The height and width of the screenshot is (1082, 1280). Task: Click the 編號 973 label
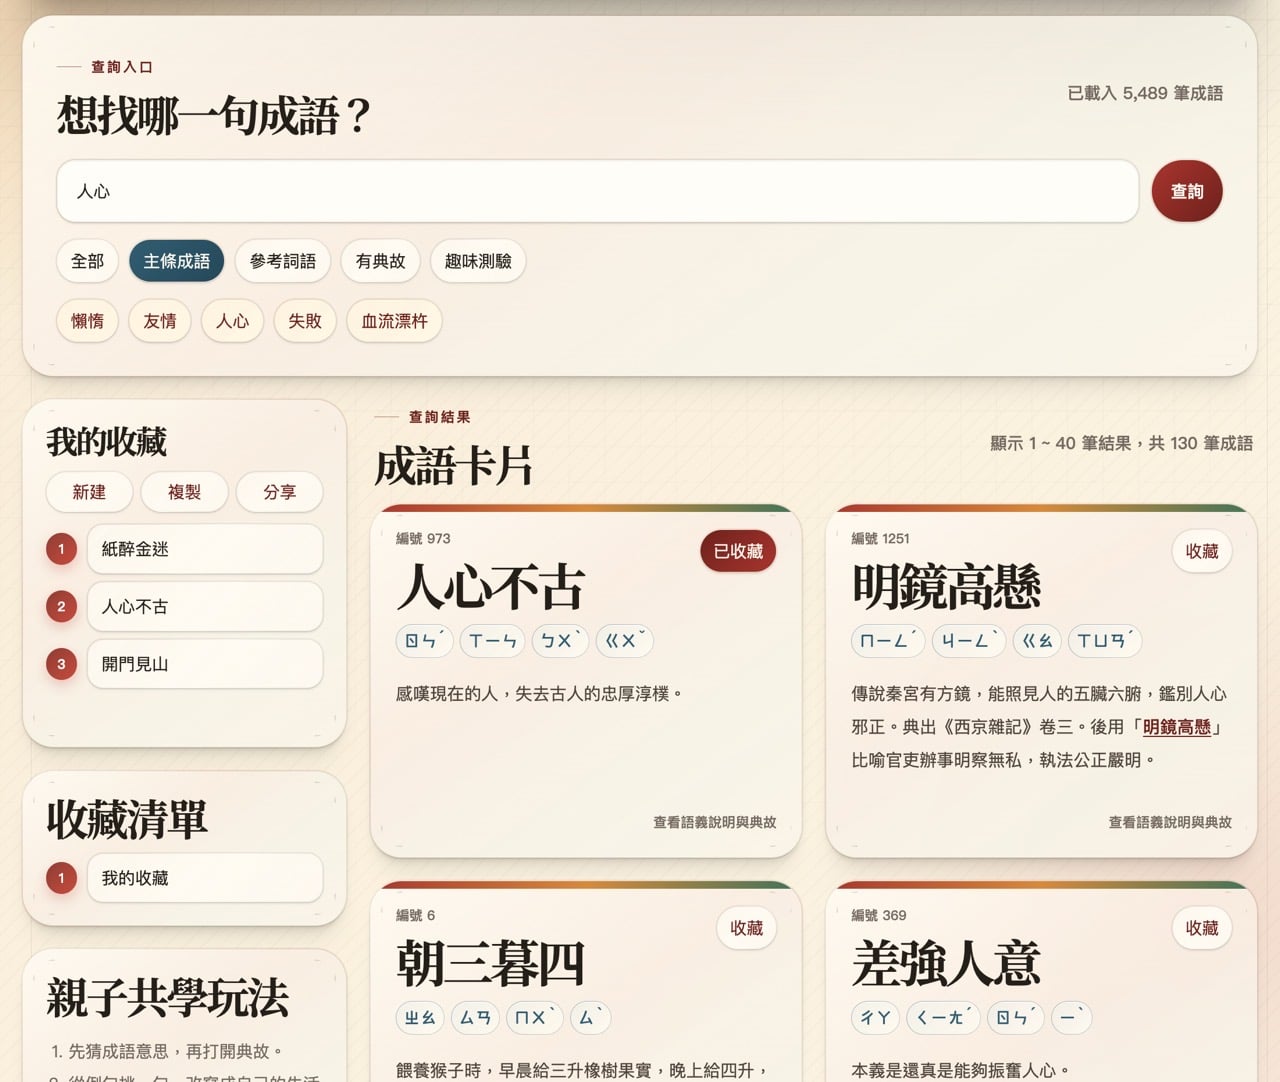pos(423,538)
